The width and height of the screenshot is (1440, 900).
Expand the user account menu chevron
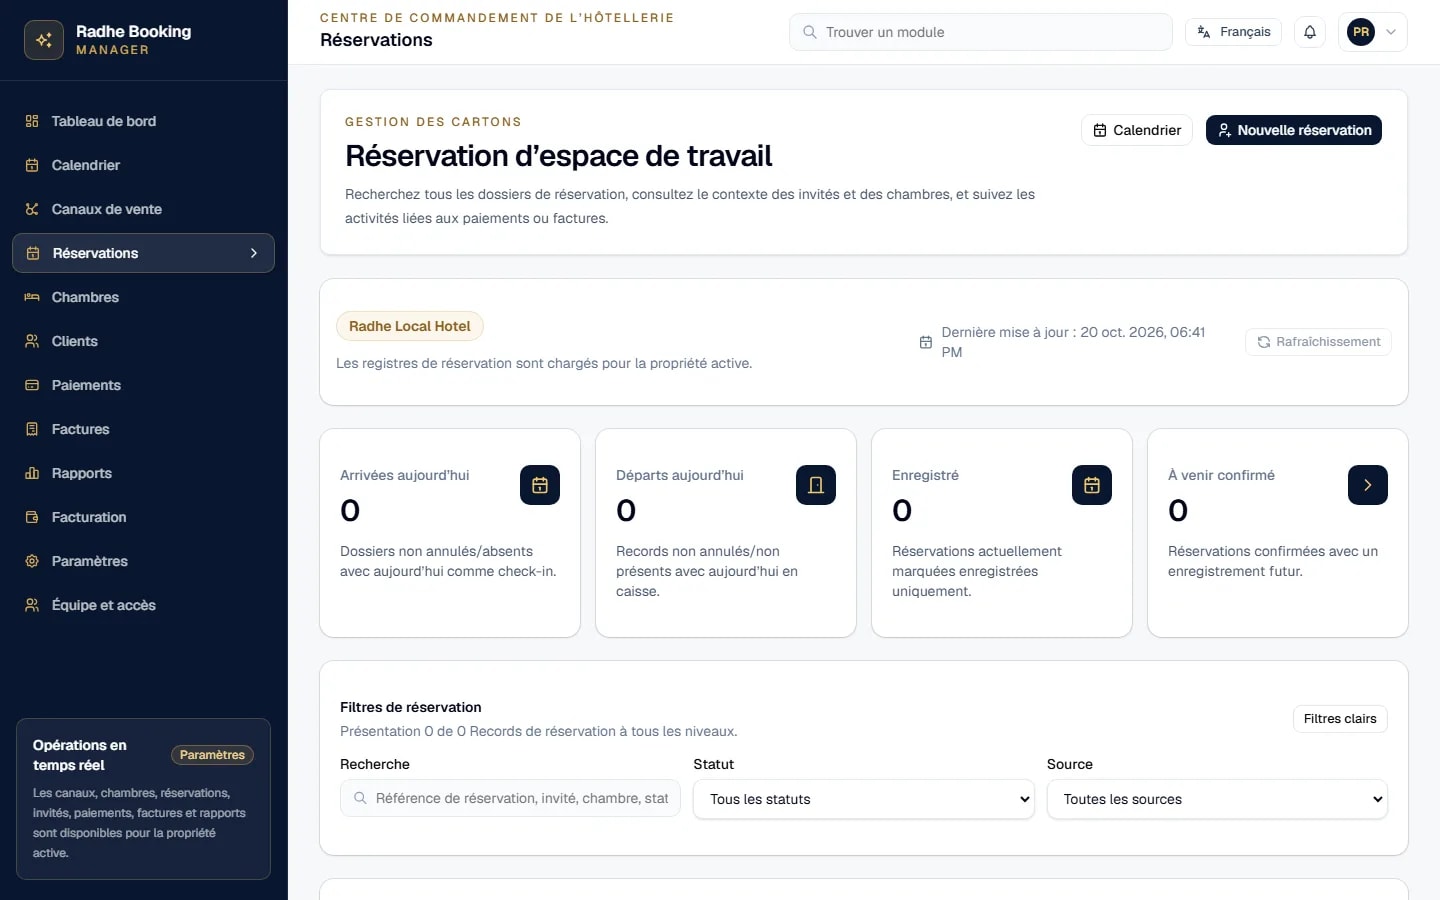tap(1391, 32)
